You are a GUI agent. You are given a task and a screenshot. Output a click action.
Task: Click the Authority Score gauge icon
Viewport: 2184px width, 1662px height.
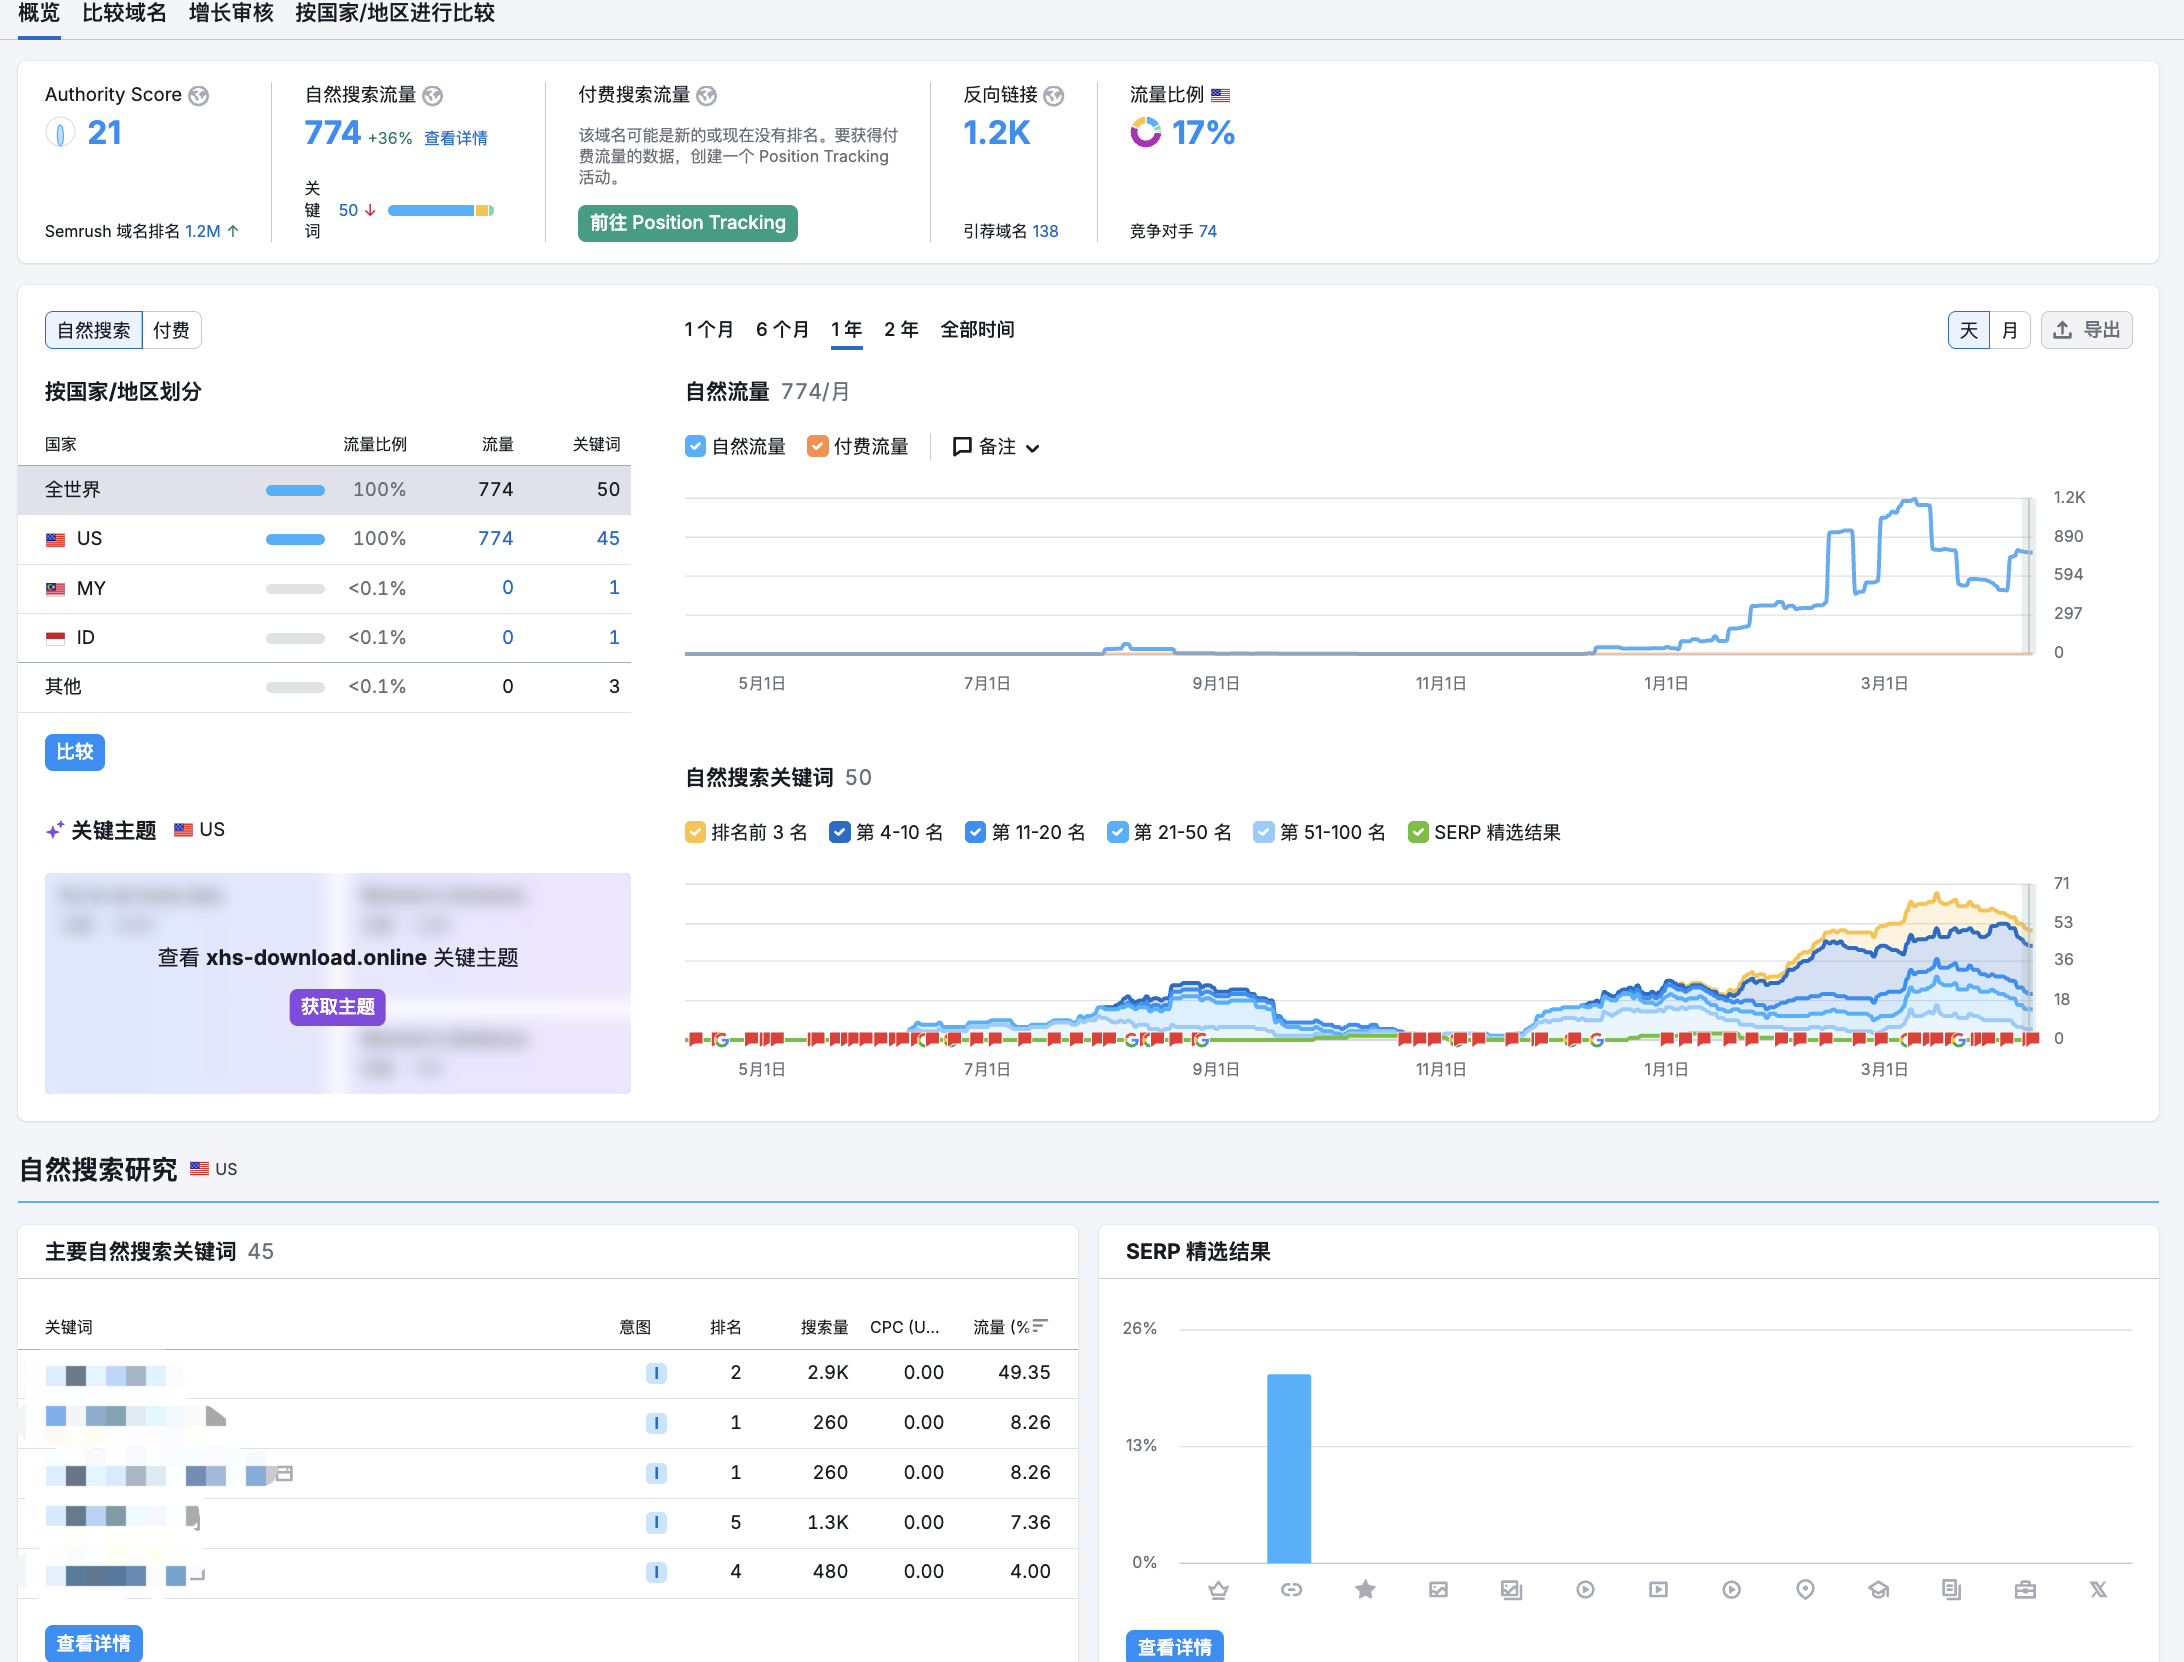pyautogui.click(x=60, y=132)
